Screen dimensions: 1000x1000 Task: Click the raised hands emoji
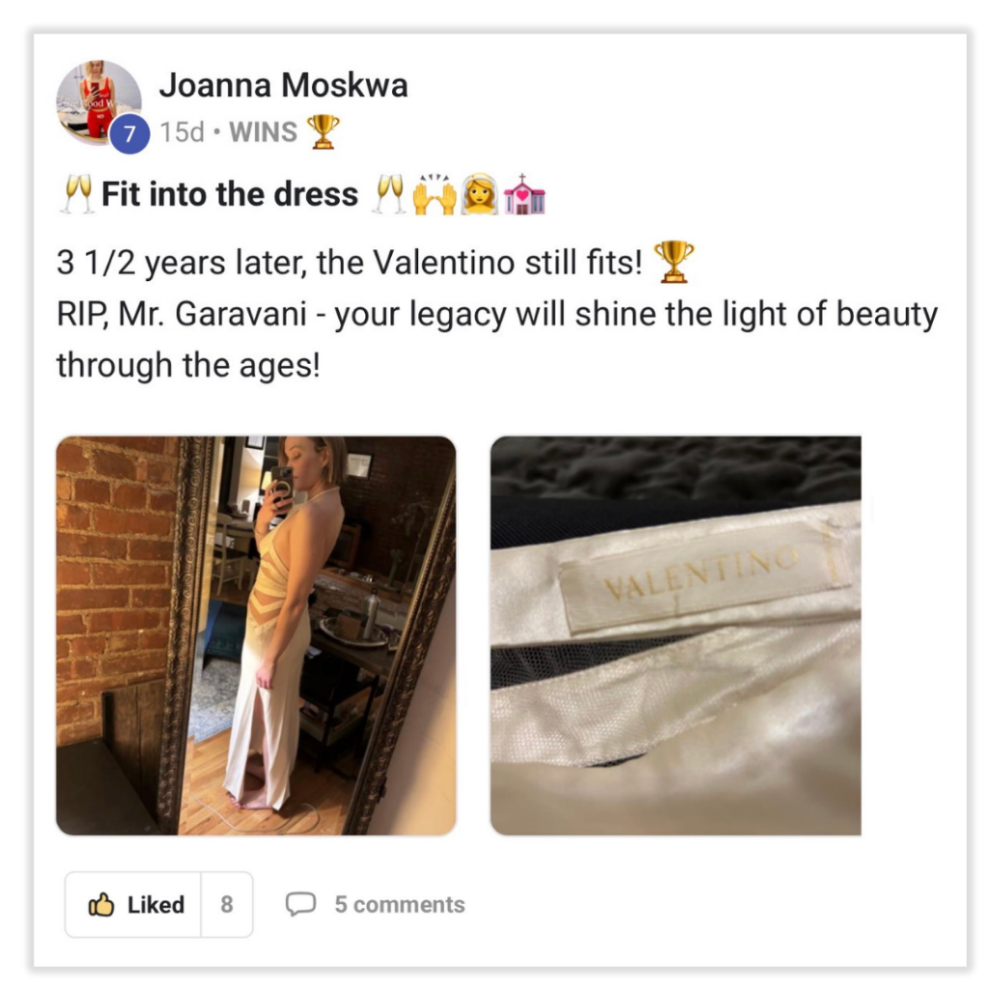(434, 195)
